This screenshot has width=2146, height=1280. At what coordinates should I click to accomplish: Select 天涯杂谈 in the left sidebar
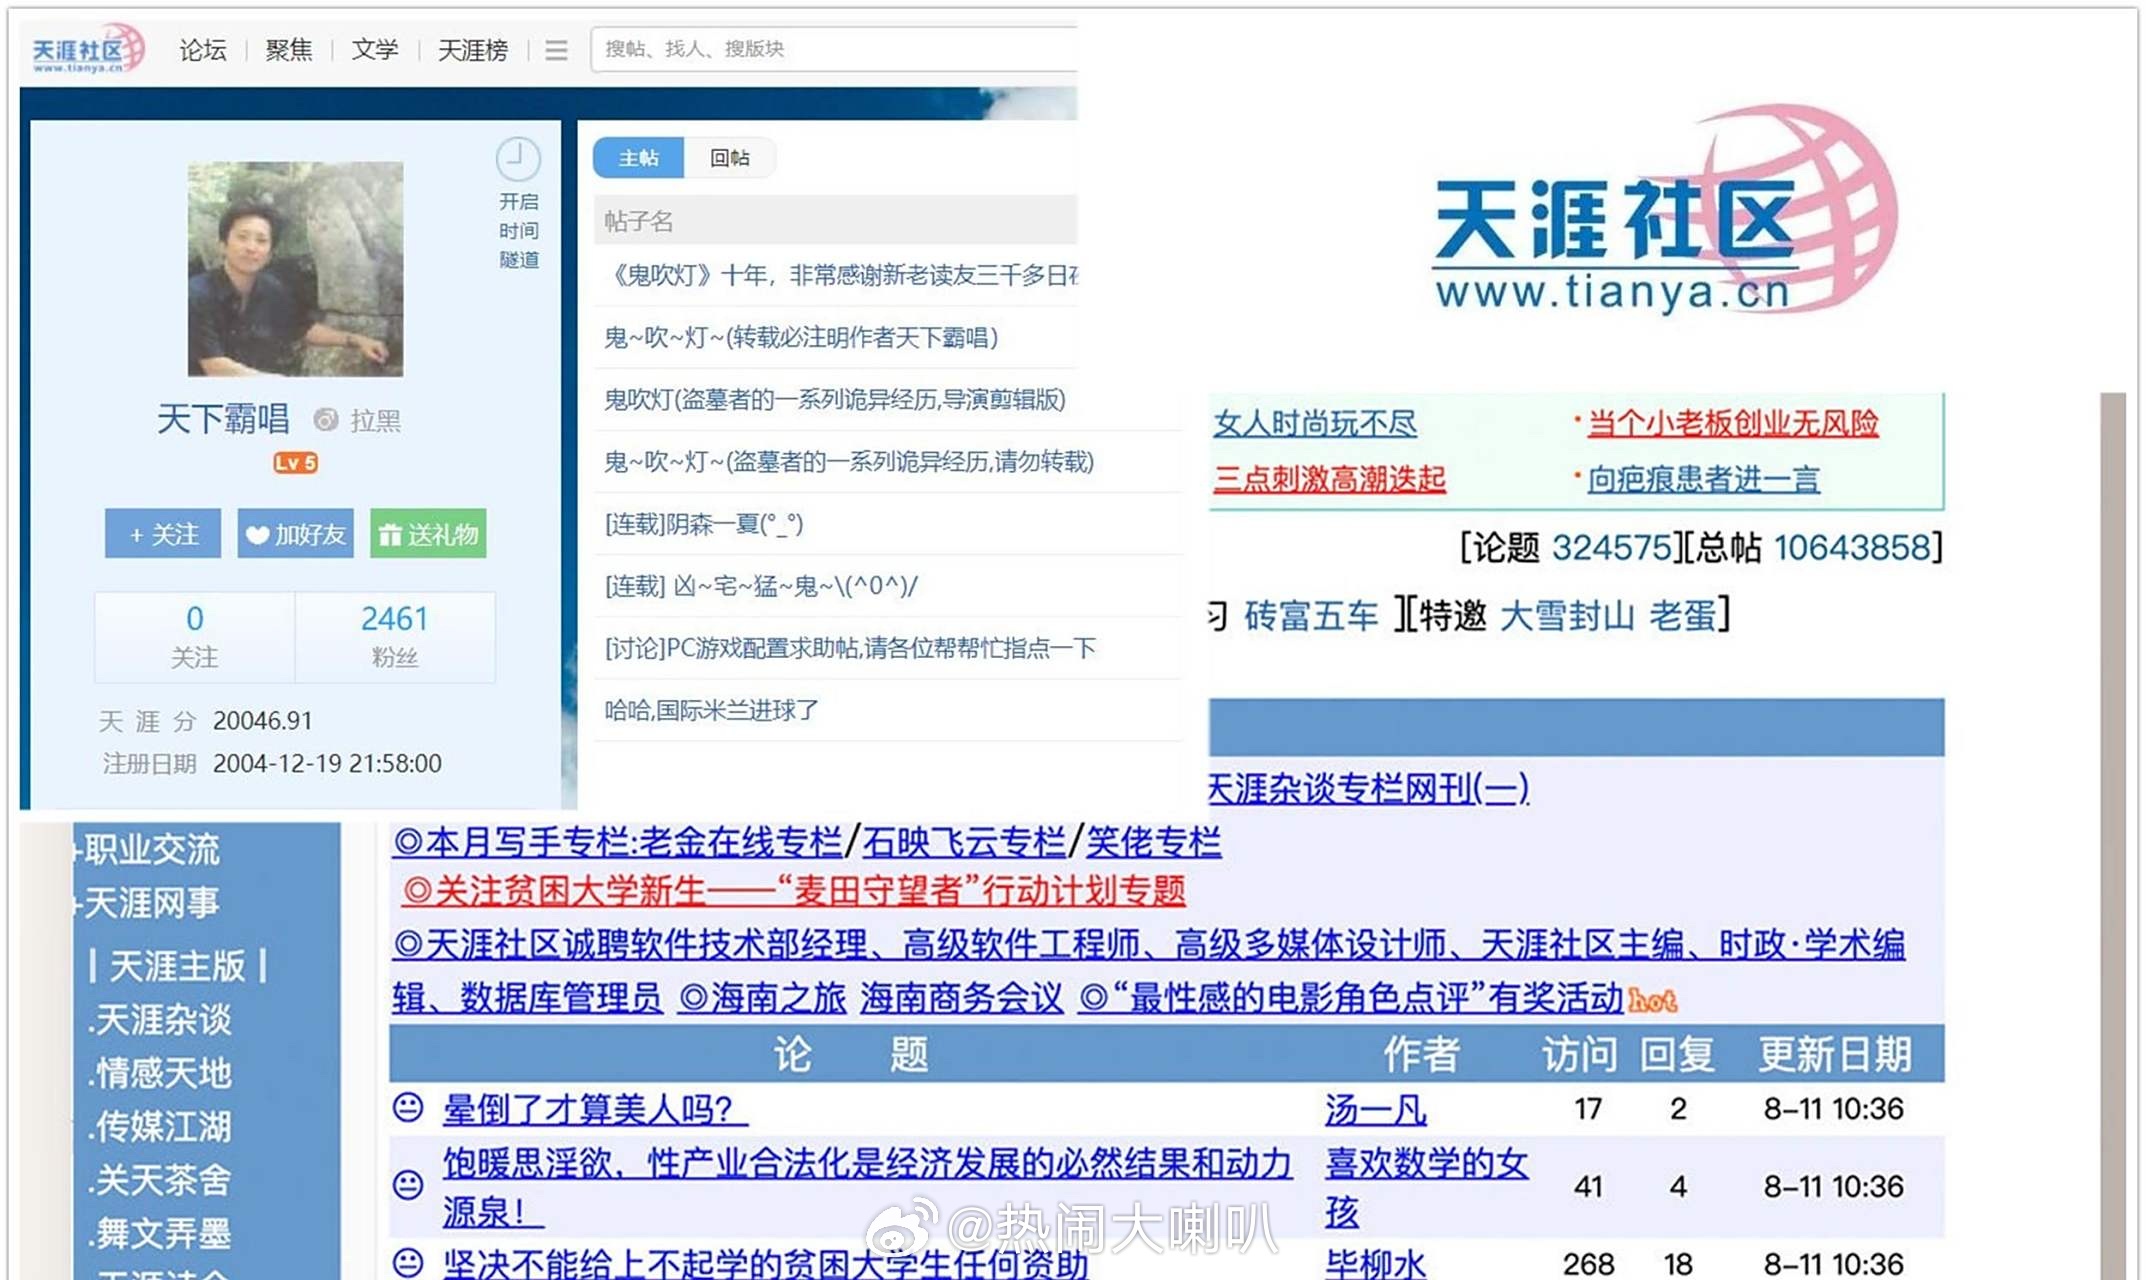[x=162, y=1020]
